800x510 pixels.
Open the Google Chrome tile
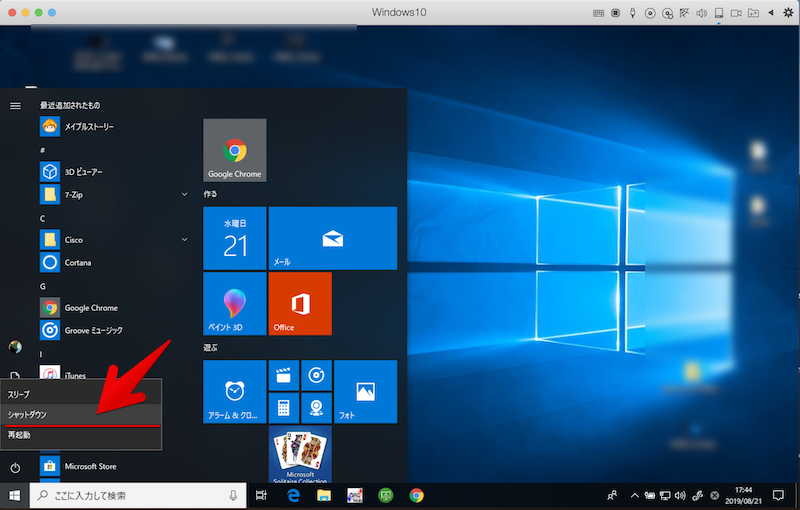tap(234, 150)
